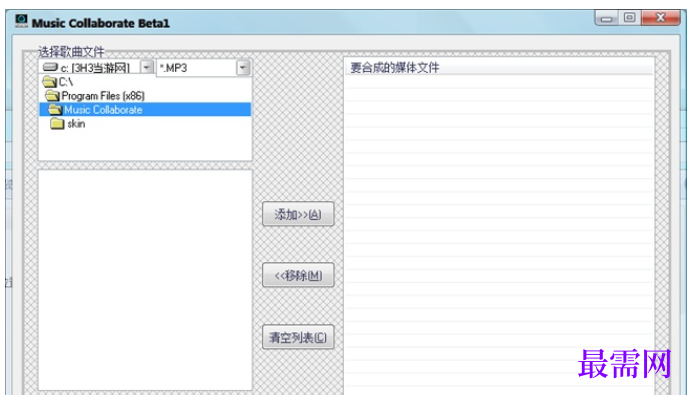Minimize the Music Collaborate window
The image size is (690, 395).
tap(607, 18)
